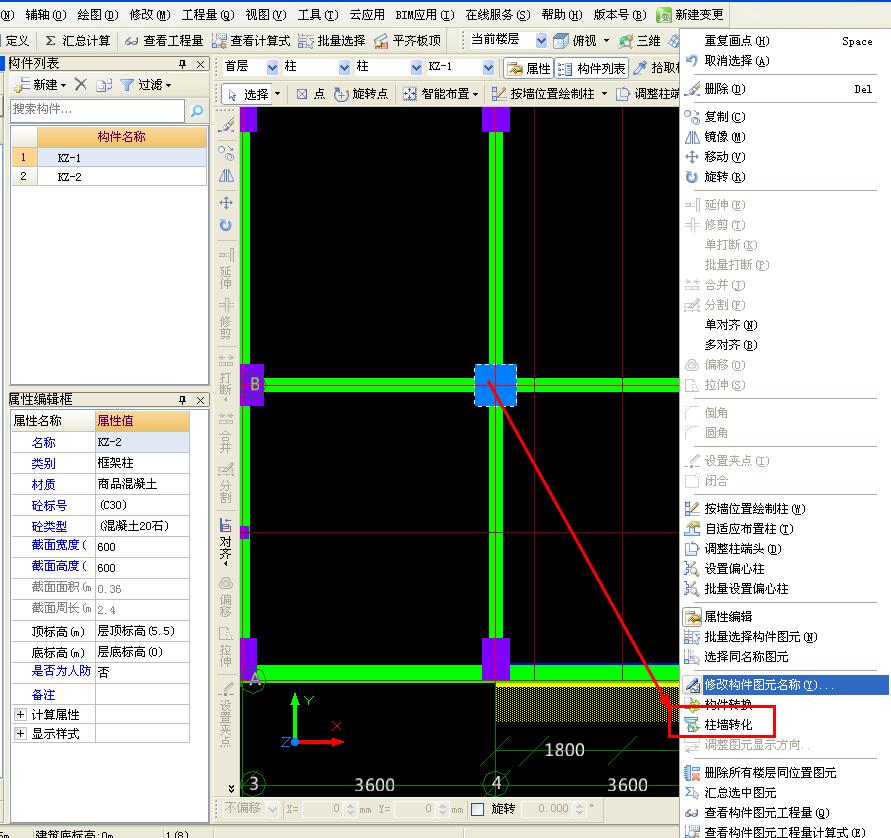Choose 柱墙转化 in the context menu
This screenshot has height=838, width=891.
pos(727,724)
